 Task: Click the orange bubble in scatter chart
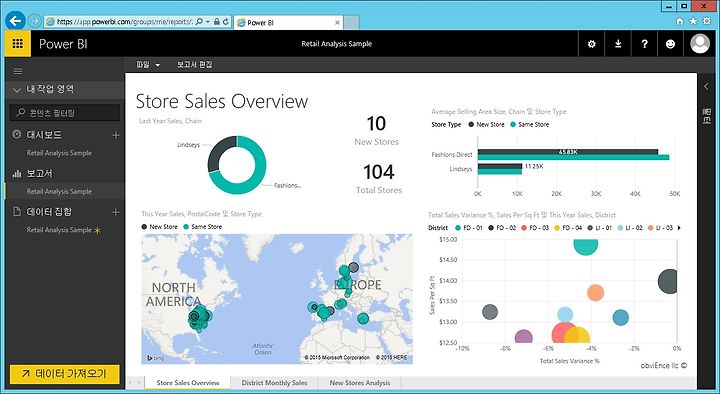click(x=595, y=293)
